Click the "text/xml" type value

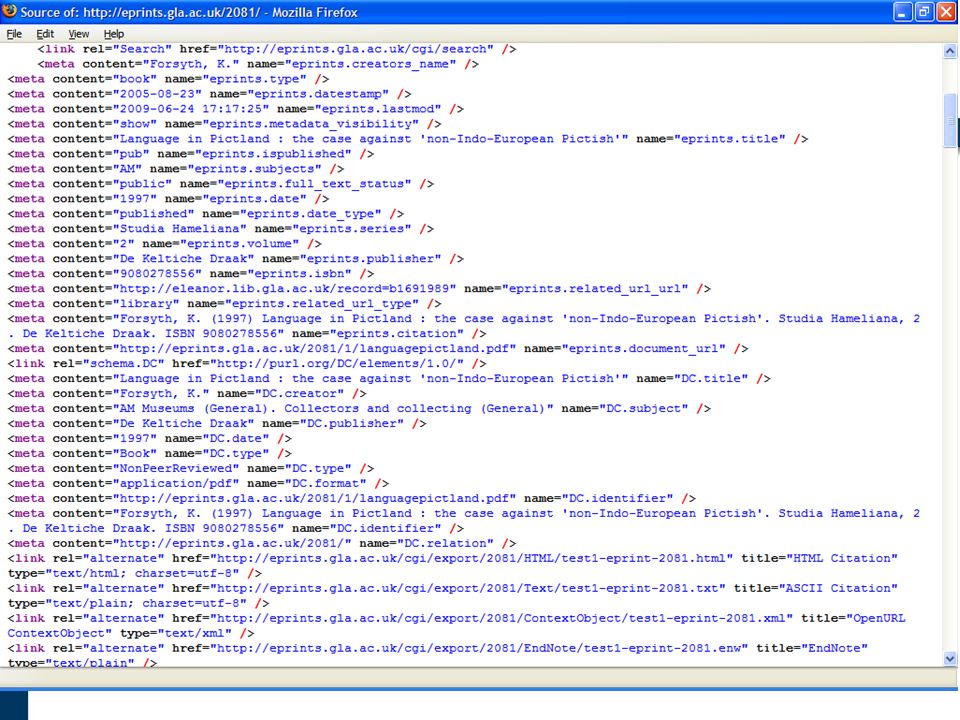coord(195,633)
